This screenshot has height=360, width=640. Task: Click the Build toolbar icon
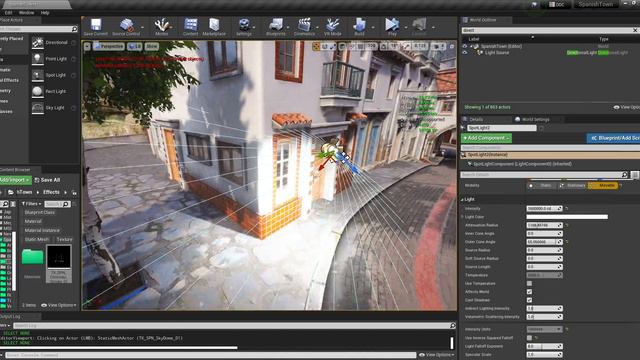pyautogui.click(x=360, y=27)
